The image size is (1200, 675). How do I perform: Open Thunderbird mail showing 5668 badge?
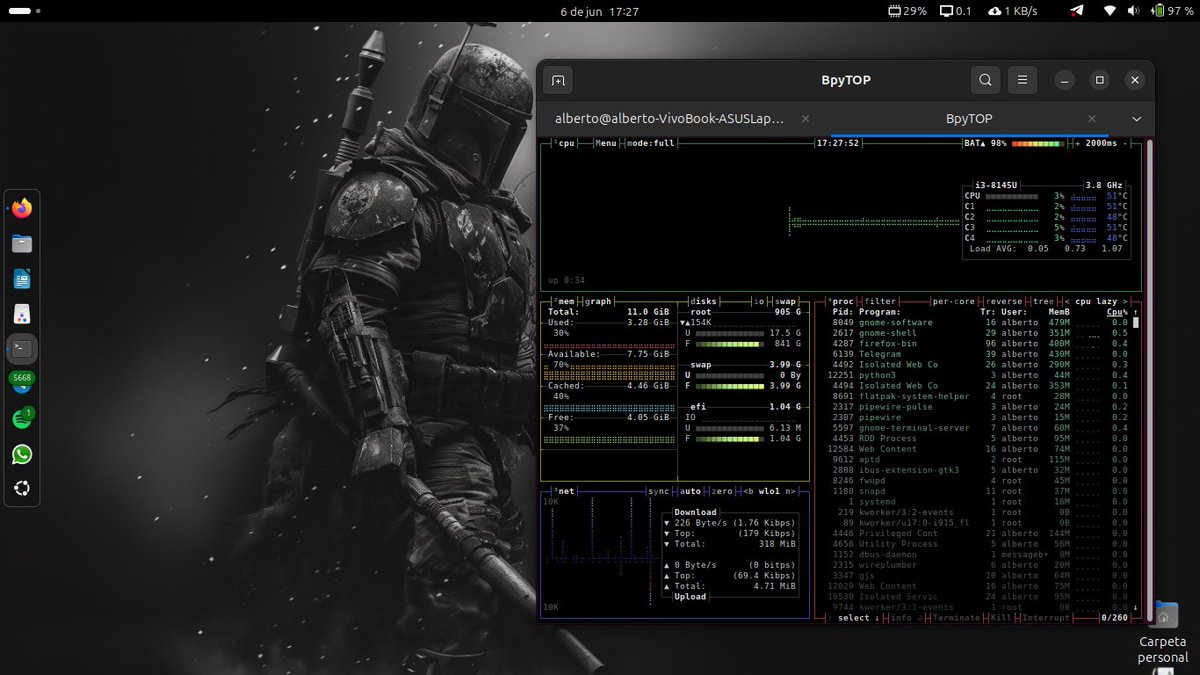coord(22,383)
